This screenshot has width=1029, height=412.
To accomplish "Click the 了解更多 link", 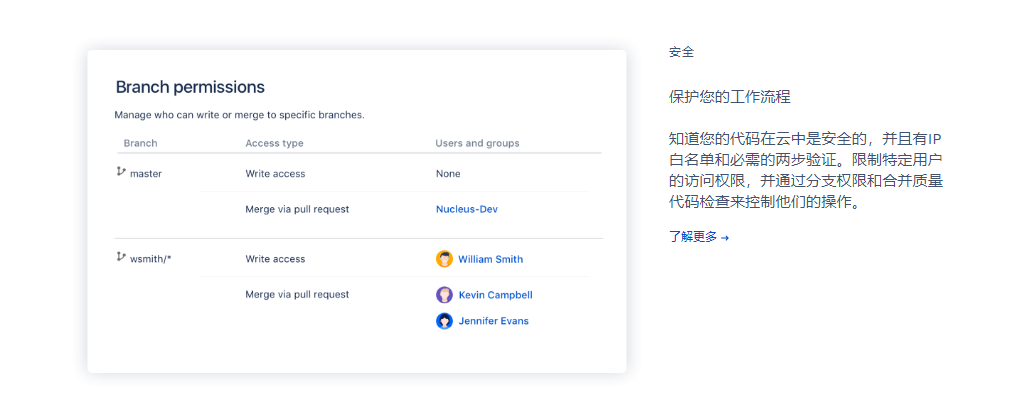I will pos(699,237).
